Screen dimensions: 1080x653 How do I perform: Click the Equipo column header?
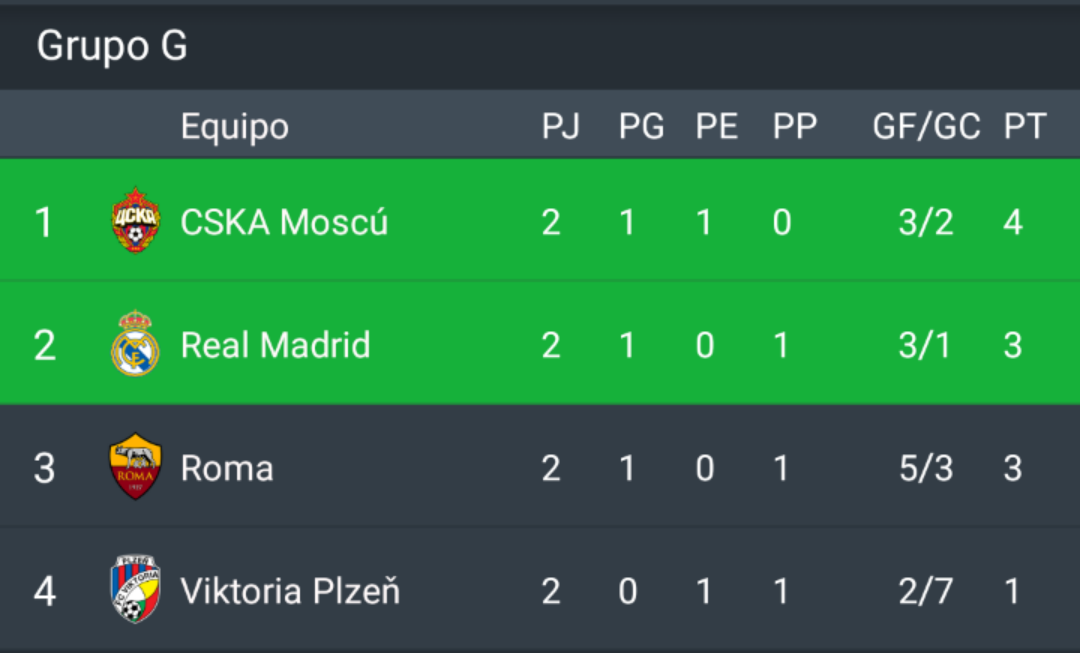234,127
